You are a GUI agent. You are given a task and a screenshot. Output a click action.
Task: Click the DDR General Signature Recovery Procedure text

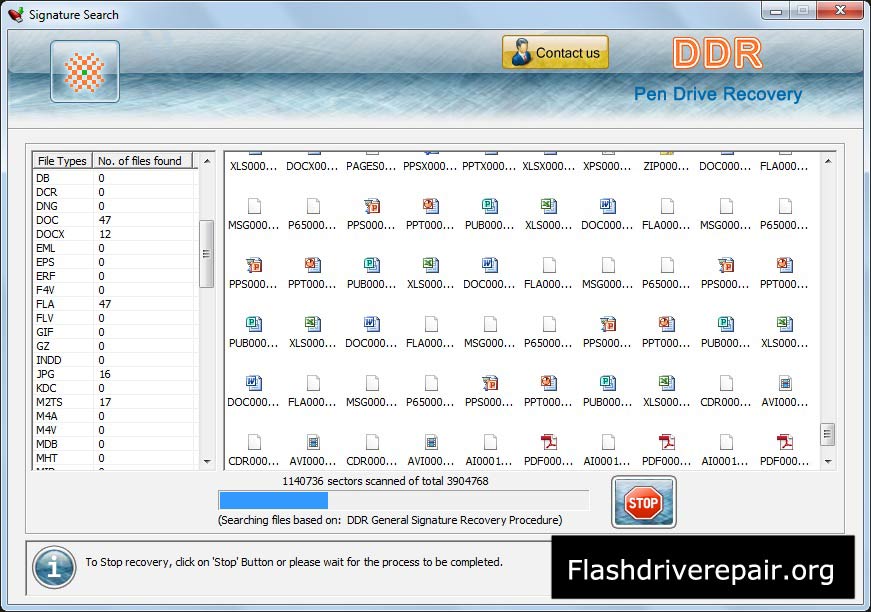[x=454, y=520]
